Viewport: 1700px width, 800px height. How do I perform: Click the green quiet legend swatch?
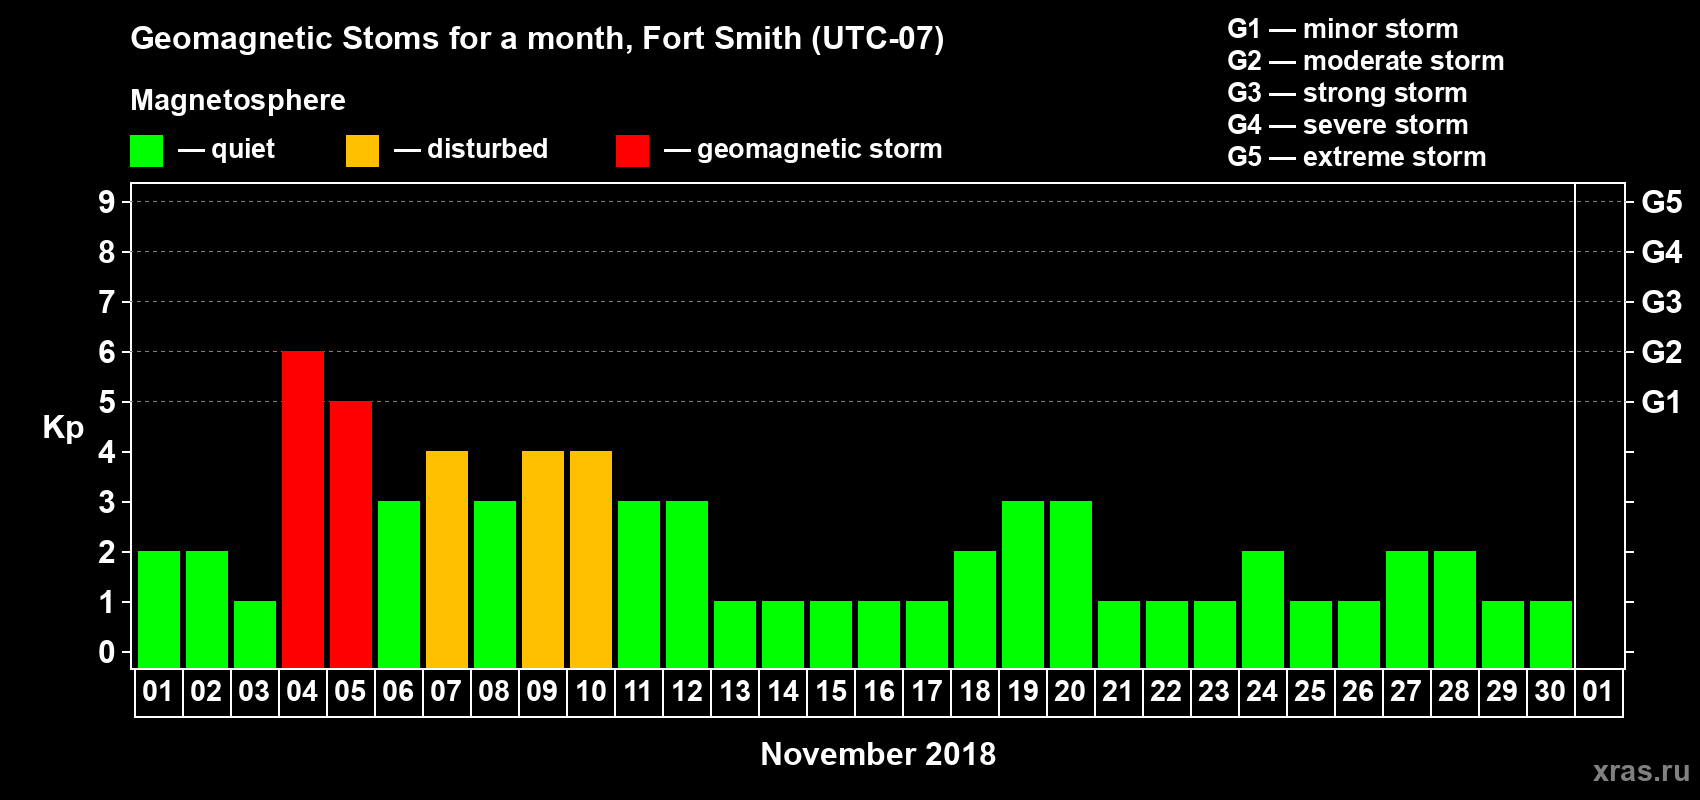(147, 151)
